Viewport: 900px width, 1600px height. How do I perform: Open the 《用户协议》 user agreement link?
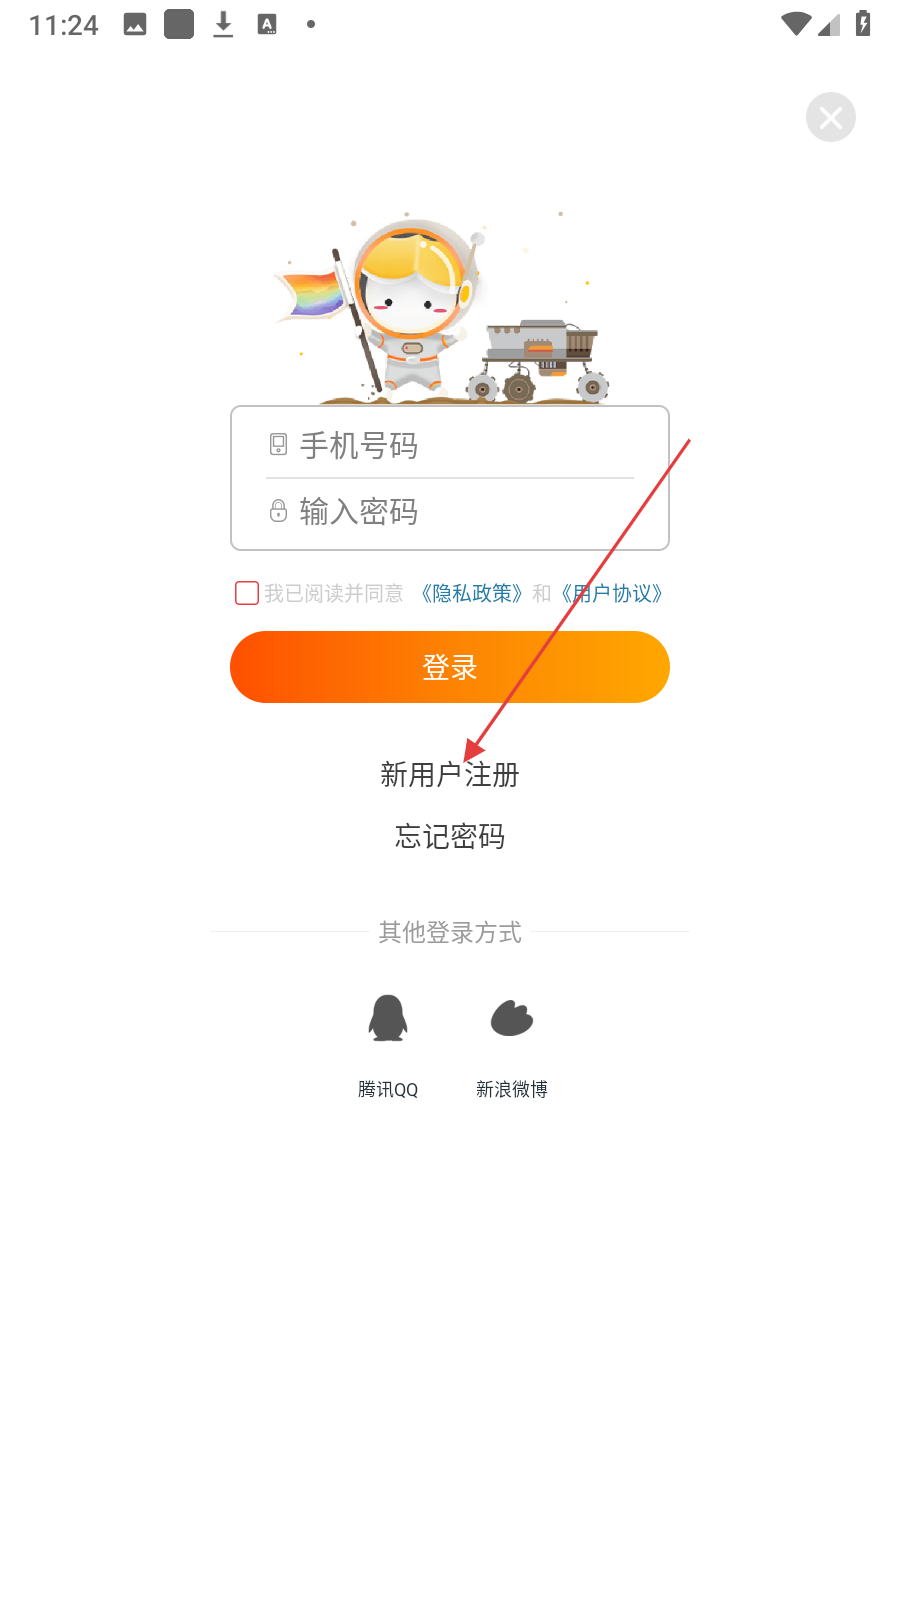point(612,593)
